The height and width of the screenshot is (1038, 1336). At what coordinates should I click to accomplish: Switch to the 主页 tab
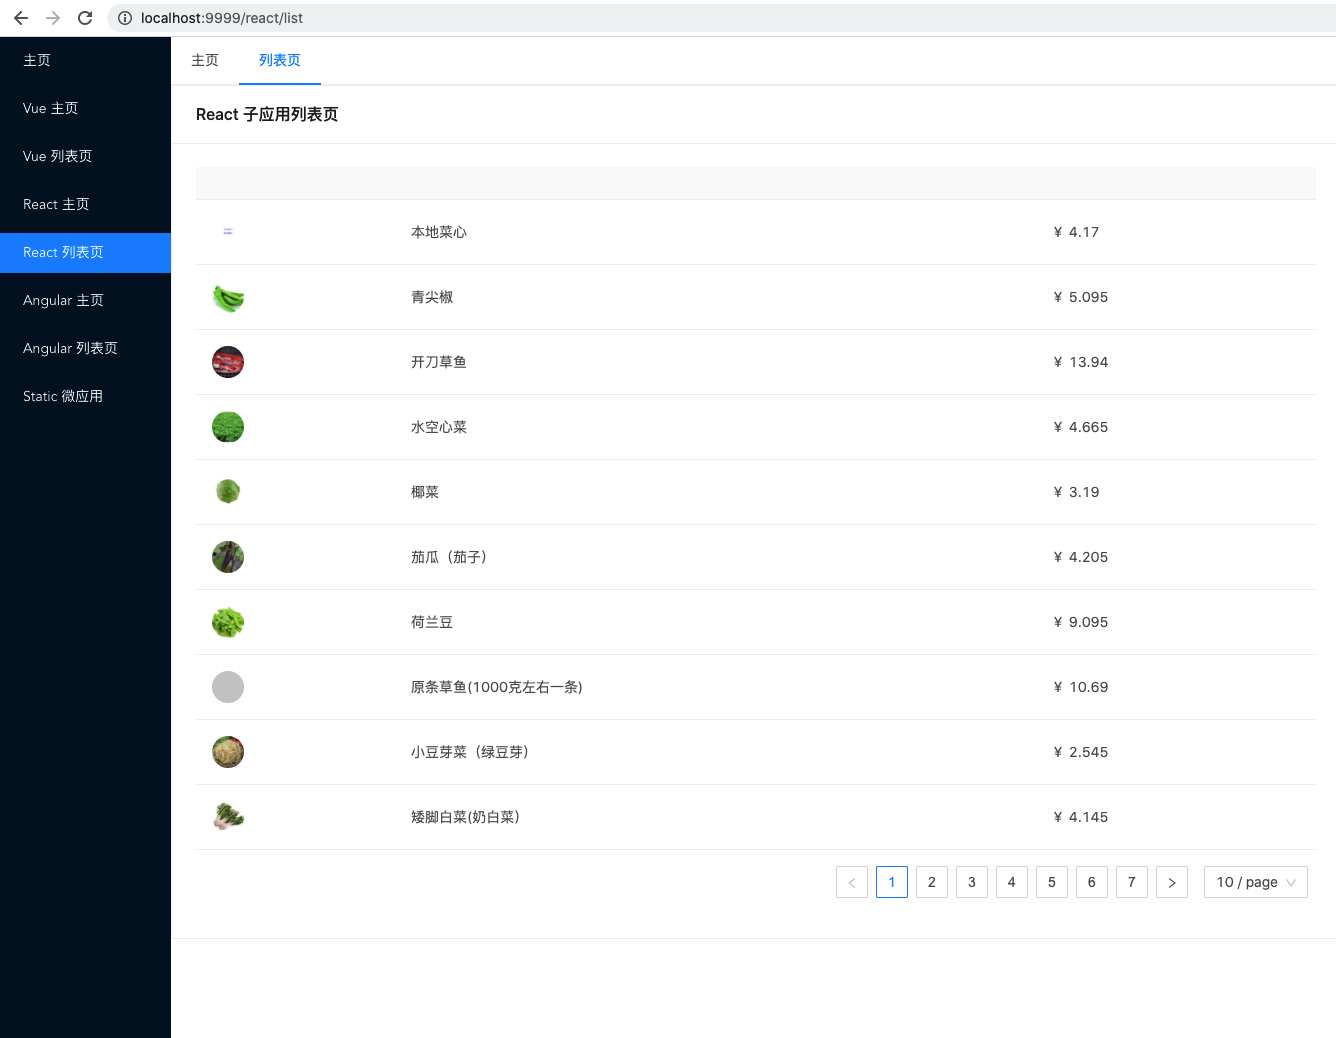pos(205,60)
